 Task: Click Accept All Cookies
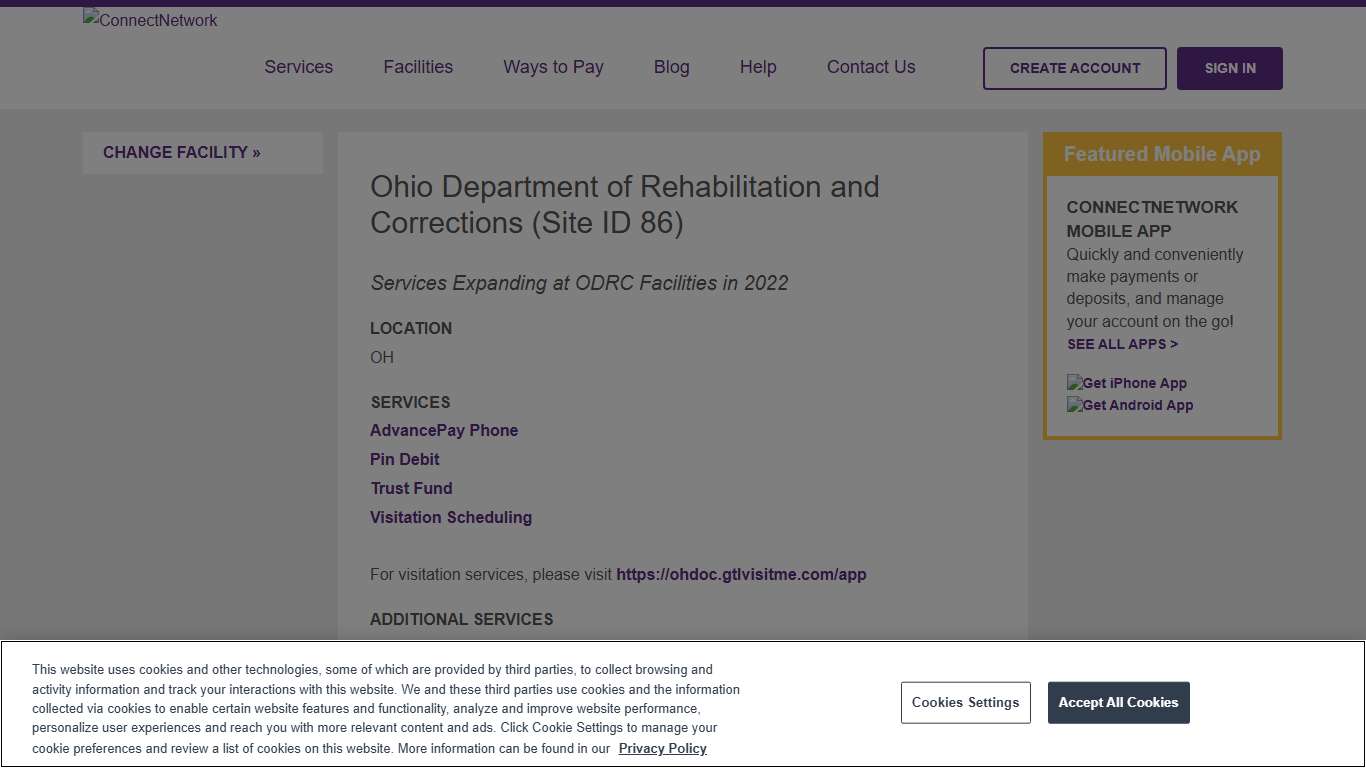tap(1118, 702)
